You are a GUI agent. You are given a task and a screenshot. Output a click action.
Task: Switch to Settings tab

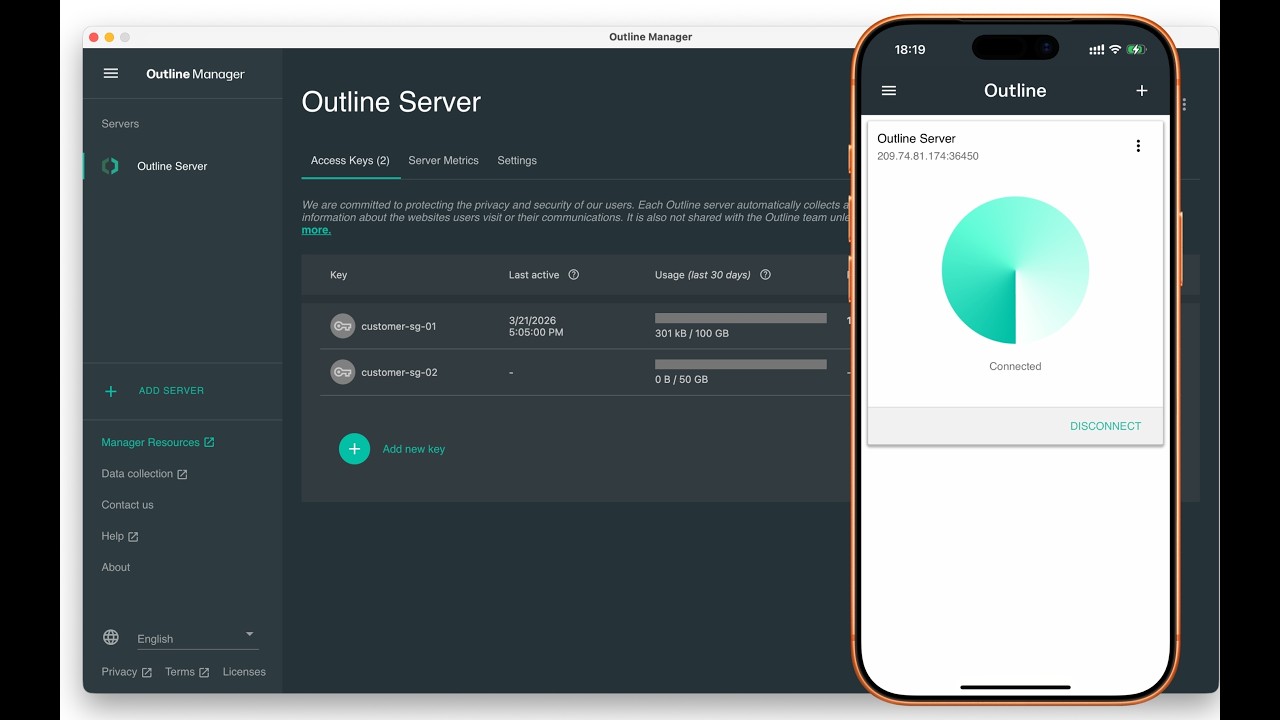pos(517,160)
